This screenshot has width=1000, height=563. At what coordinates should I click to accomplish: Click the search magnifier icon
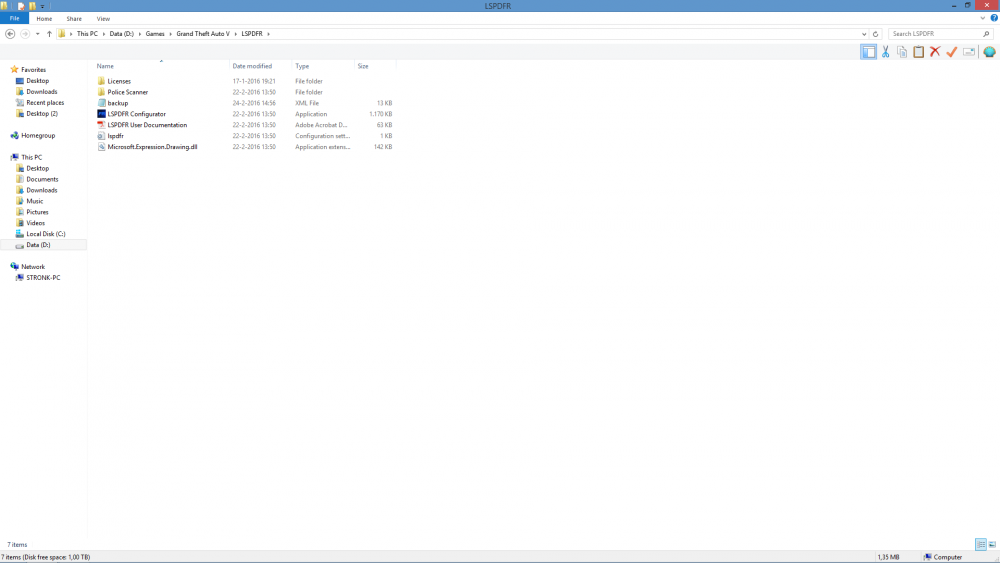coord(986,34)
